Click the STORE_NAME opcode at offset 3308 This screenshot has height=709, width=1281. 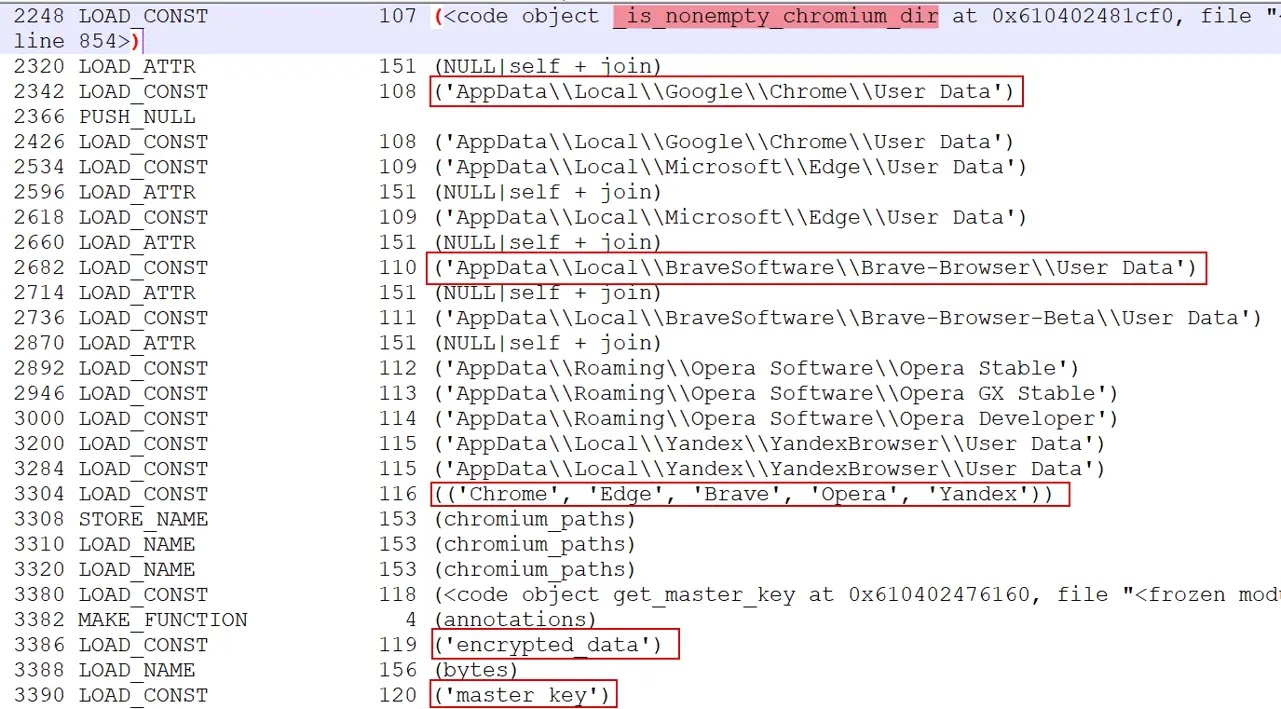tap(144, 519)
